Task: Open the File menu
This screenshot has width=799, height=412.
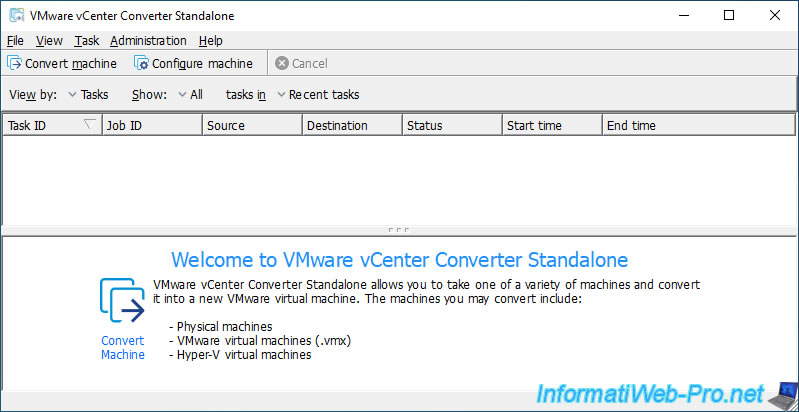Action: pos(14,40)
